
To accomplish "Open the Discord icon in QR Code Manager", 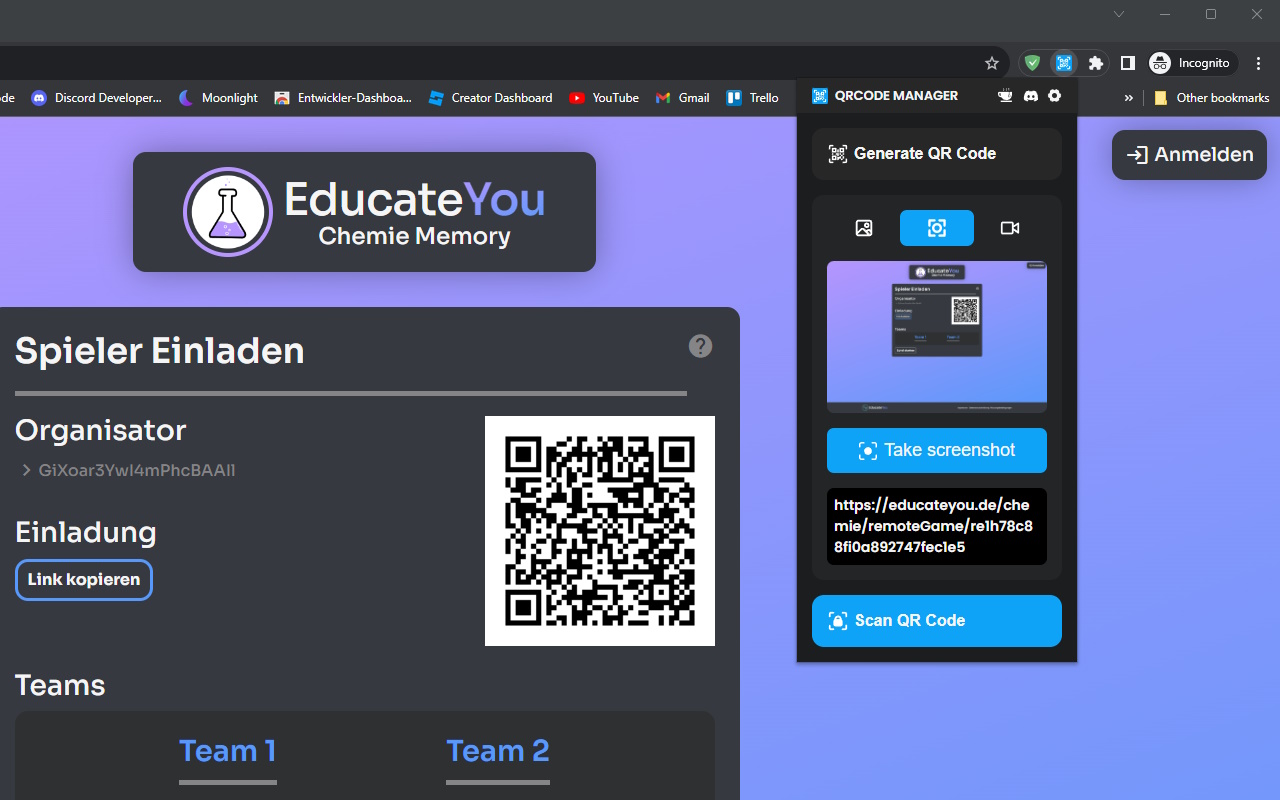I will 1029,95.
